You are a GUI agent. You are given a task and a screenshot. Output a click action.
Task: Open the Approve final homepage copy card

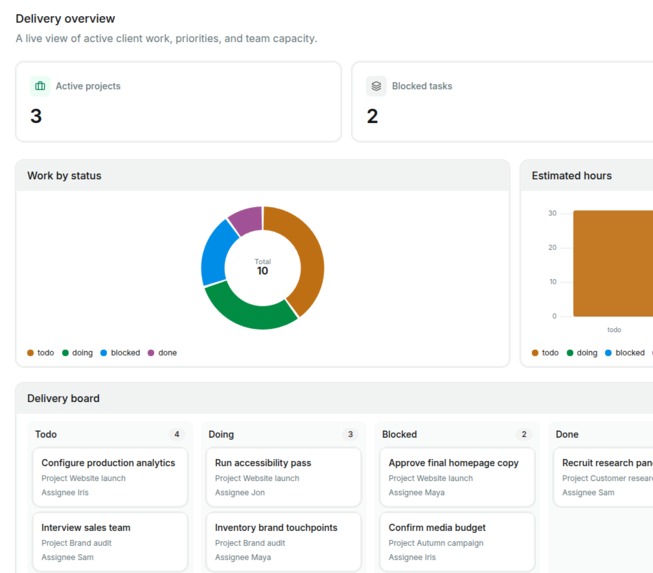tap(457, 477)
